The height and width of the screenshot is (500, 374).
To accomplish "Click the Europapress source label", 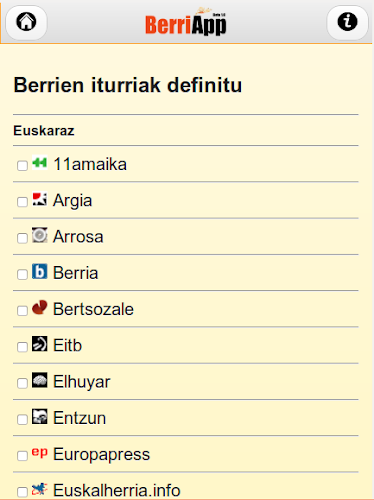I will click(101, 454).
